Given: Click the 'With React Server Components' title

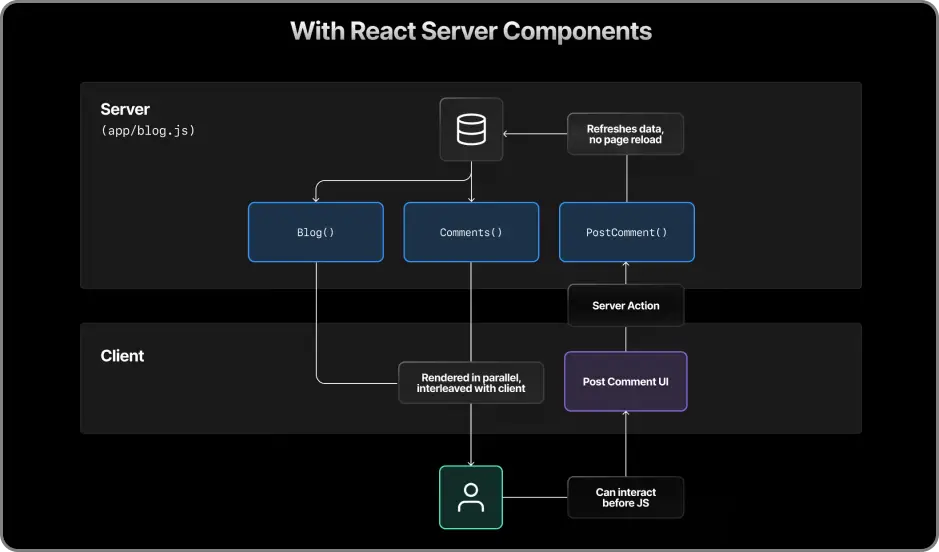Looking at the screenshot, I should (471, 31).
